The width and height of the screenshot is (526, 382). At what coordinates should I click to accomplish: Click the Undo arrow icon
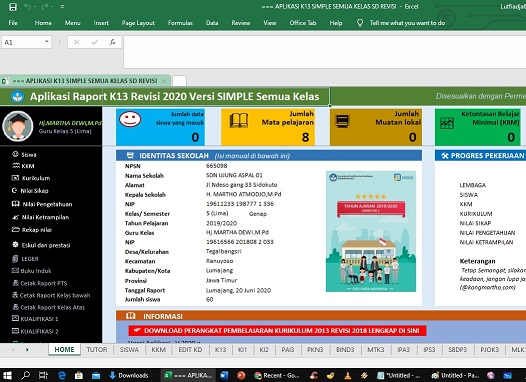(x=28, y=7)
